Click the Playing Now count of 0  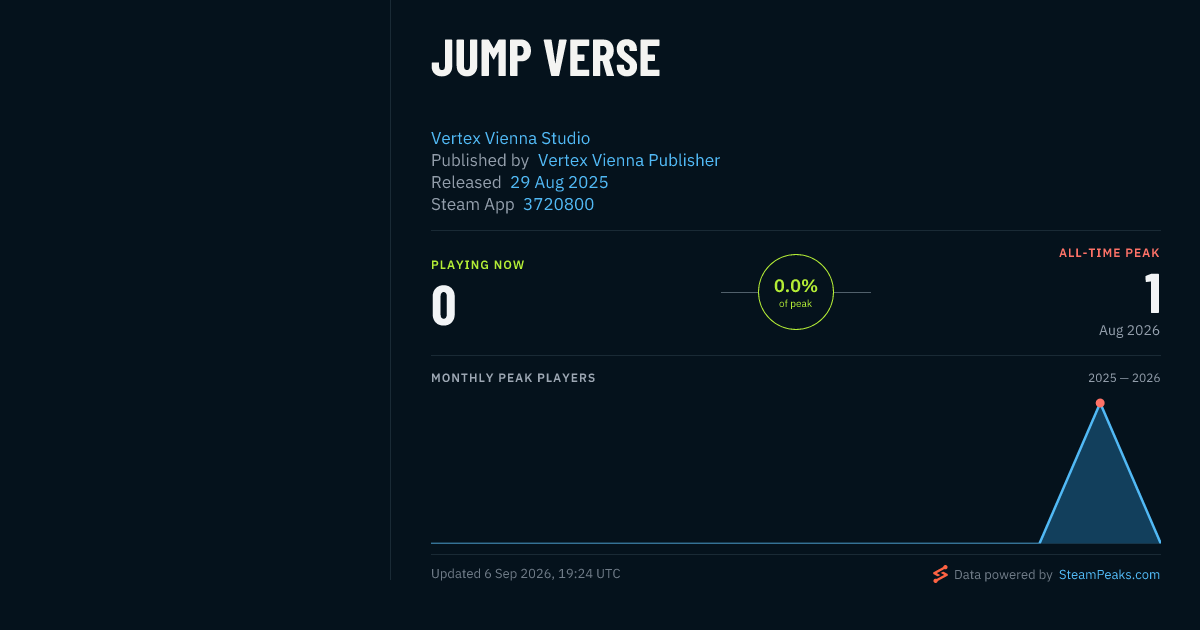pos(444,306)
